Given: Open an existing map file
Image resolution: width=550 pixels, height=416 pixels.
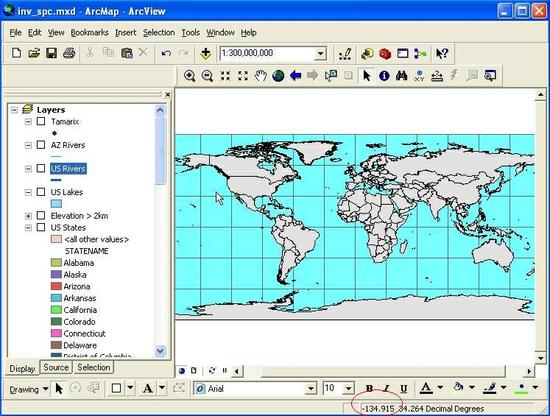Looking at the screenshot, I should pos(34,53).
